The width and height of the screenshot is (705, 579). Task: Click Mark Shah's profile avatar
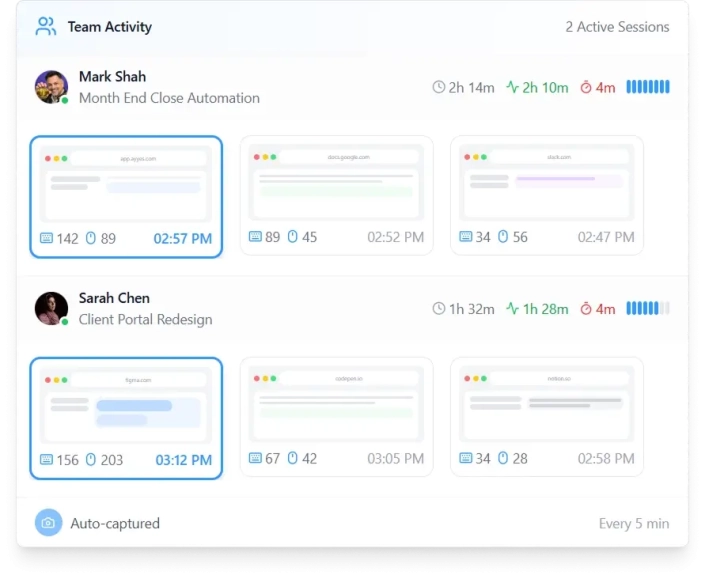coord(51,87)
